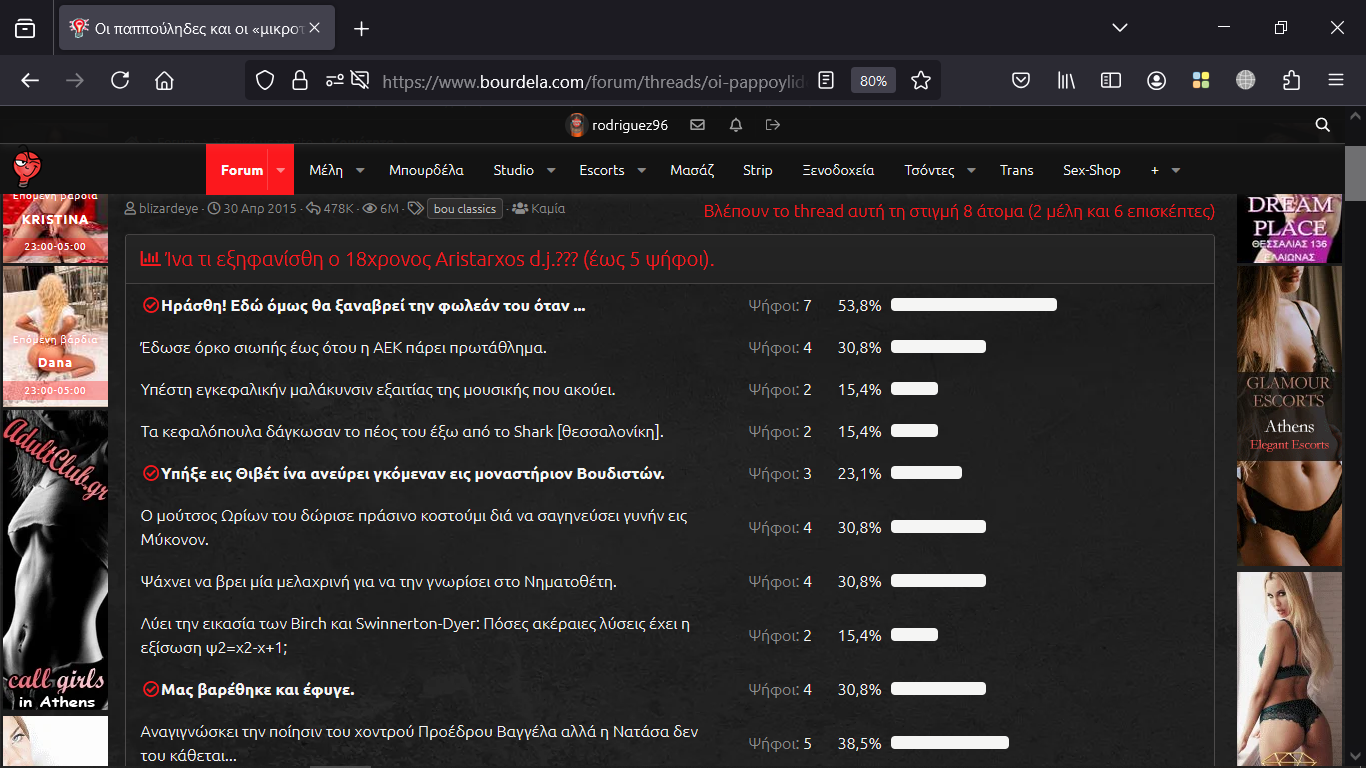Open tracking protection shield panel
Screen dimensions: 1366x768
pyautogui.click(x=265, y=80)
